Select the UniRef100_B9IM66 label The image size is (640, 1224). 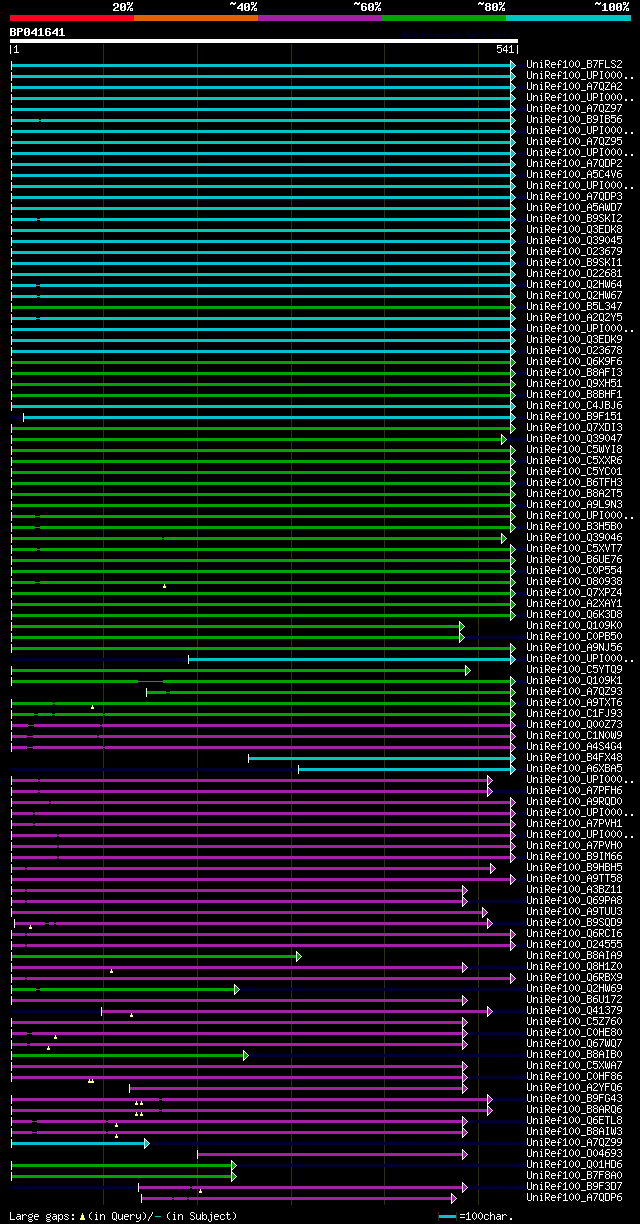(574, 857)
